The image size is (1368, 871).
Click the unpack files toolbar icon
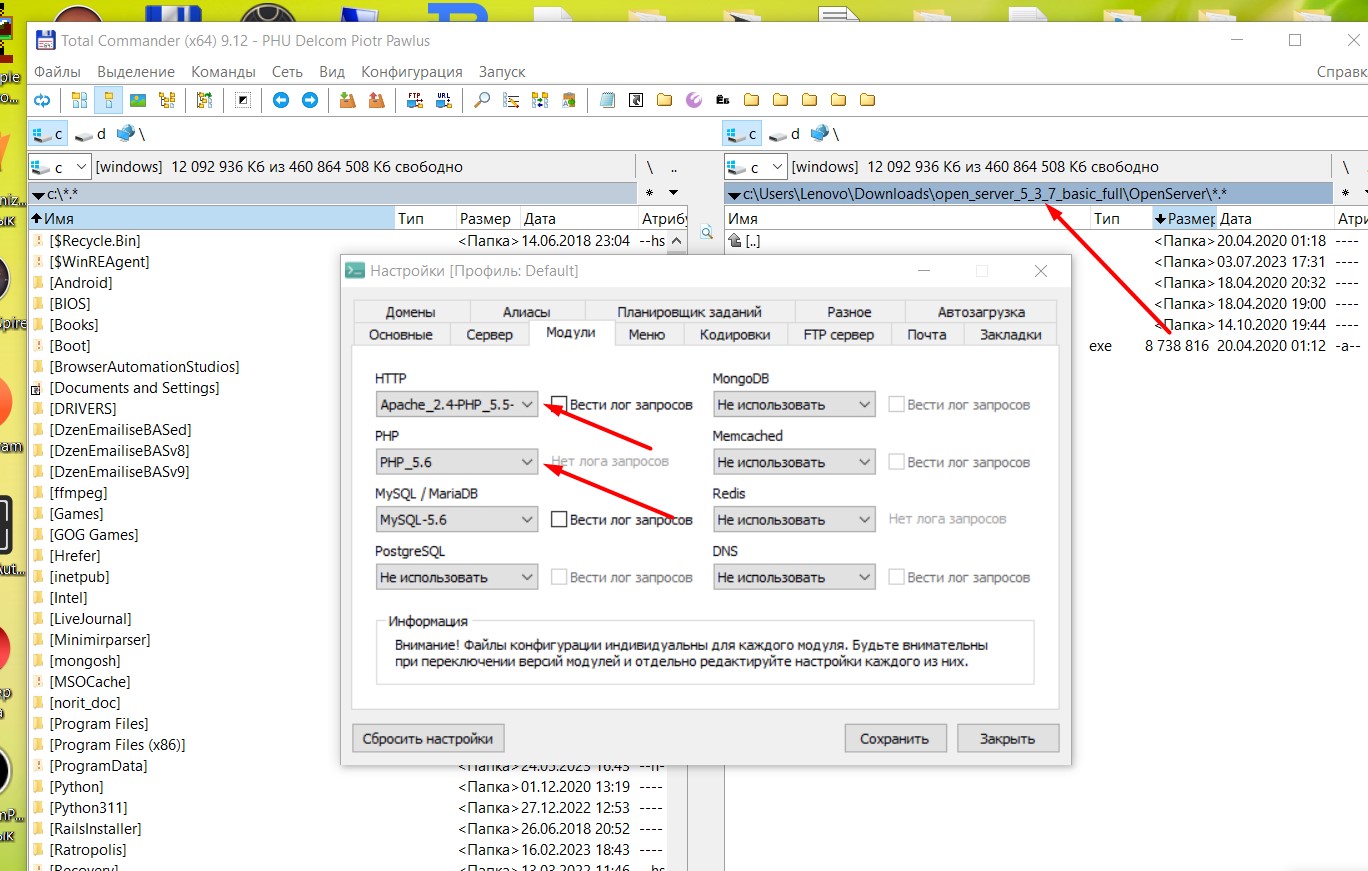[x=376, y=100]
